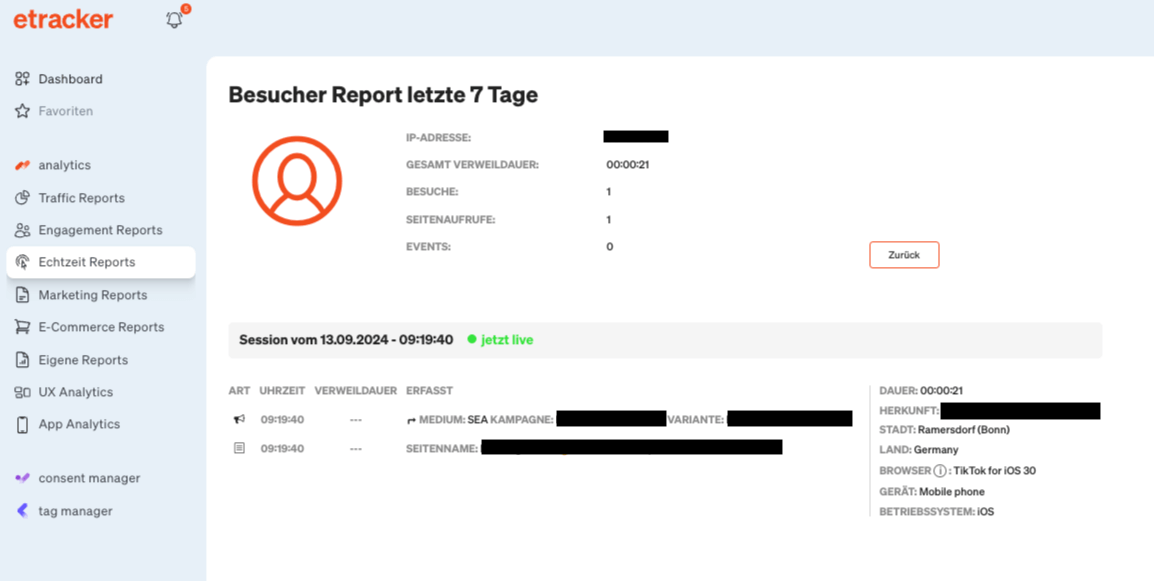Click the notification bell icon

click(x=174, y=19)
